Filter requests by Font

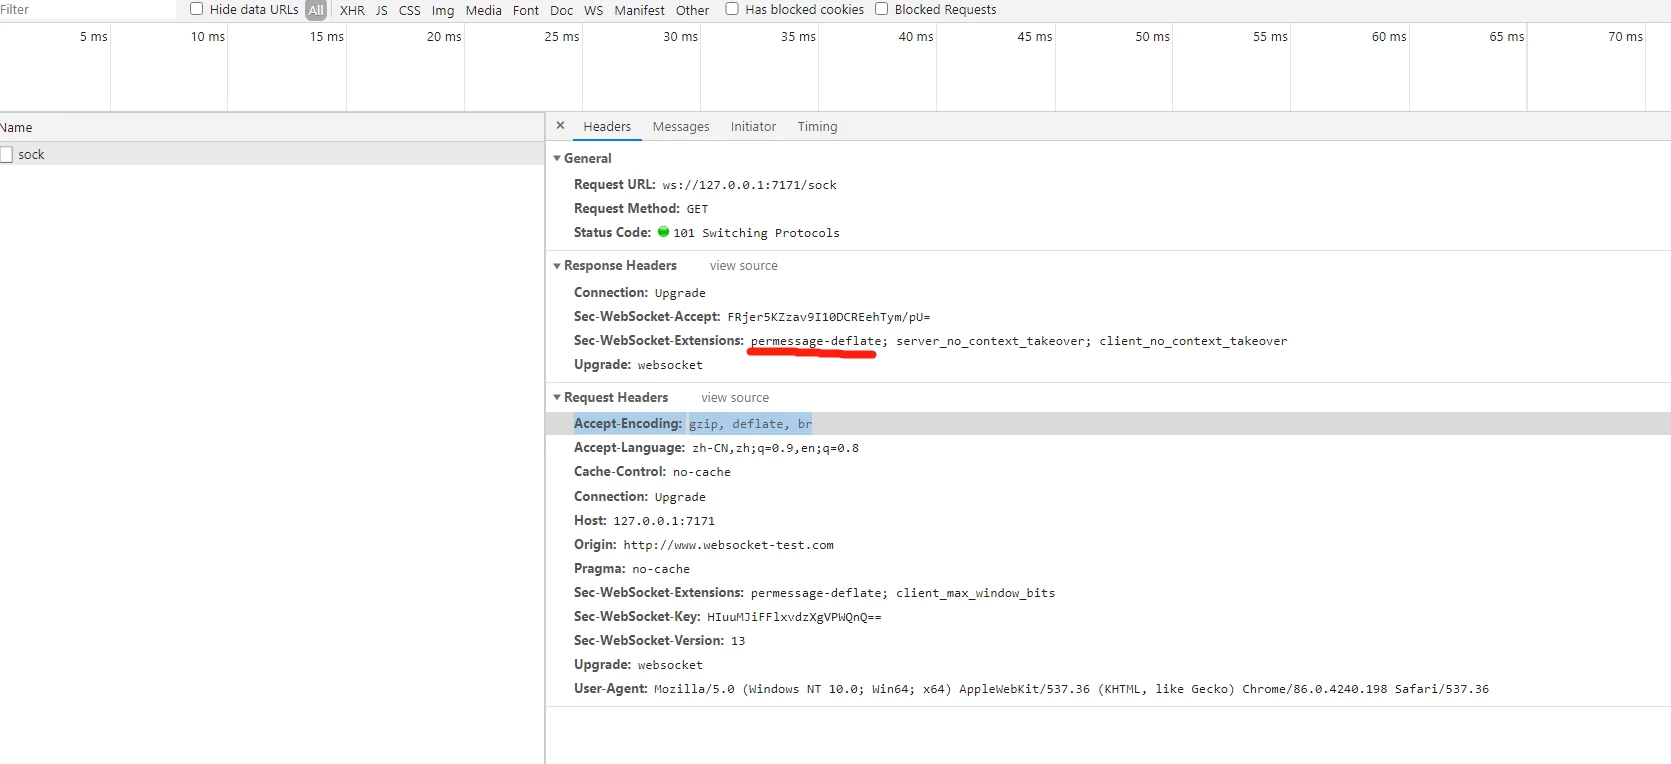526,10
